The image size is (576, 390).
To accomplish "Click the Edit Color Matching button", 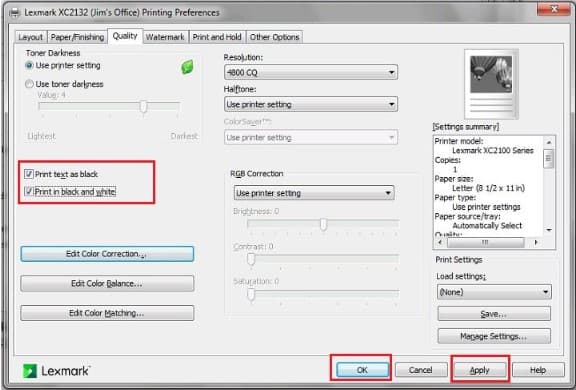I will (107, 313).
